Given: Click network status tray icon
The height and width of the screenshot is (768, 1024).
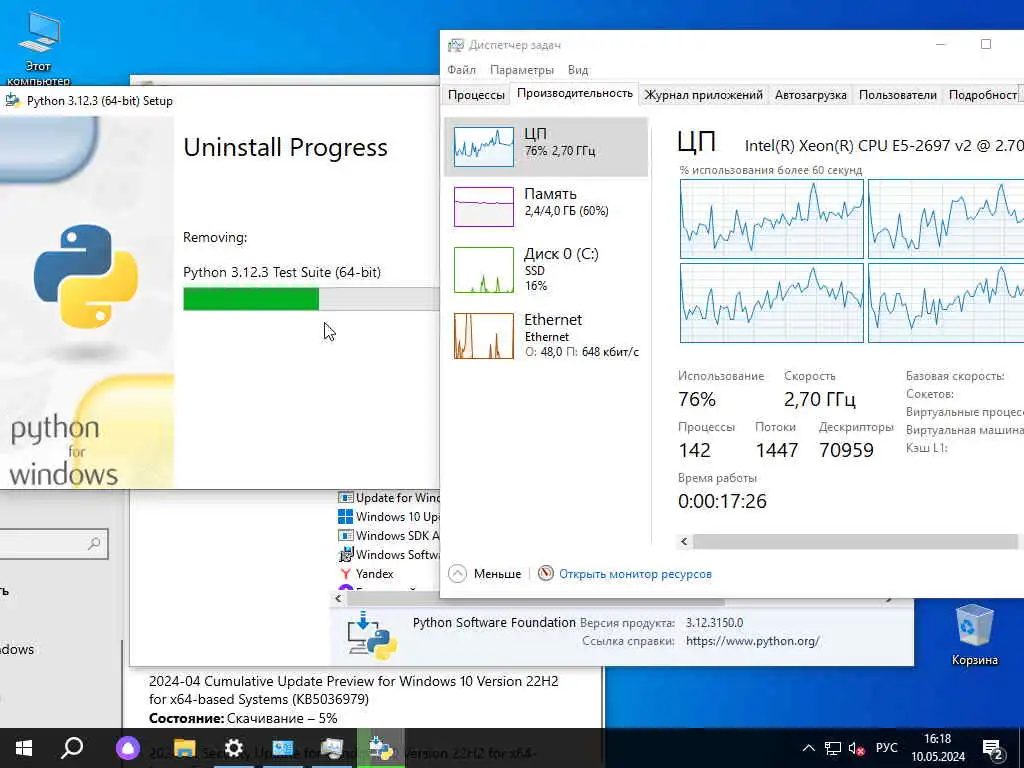Looking at the screenshot, I should 833,748.
